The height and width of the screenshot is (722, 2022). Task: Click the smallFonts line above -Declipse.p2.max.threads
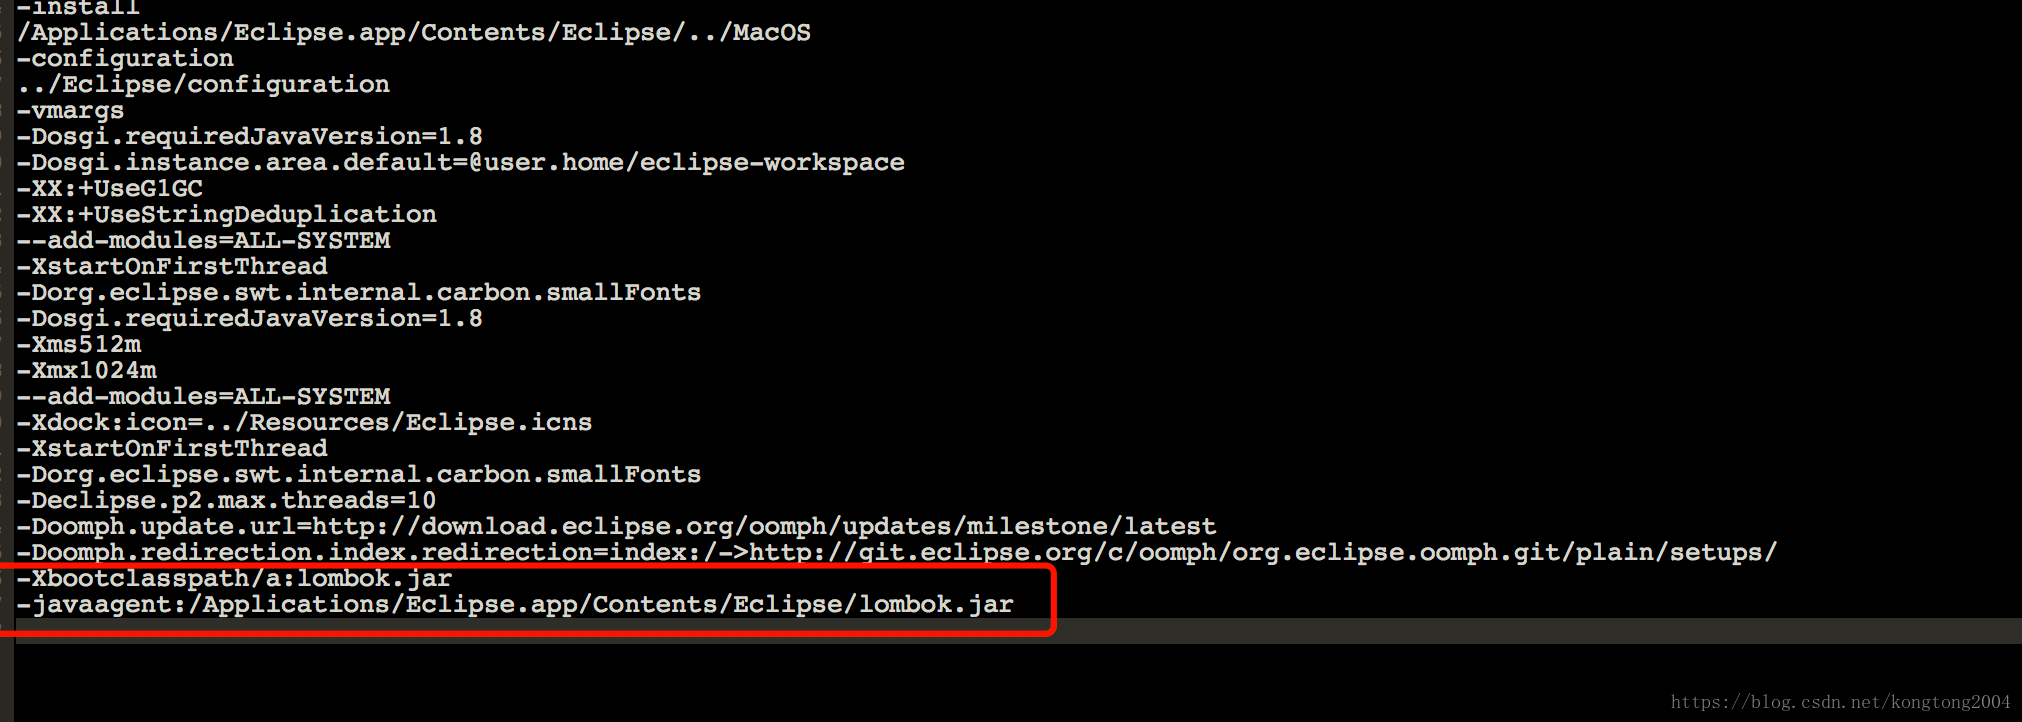tap(359, 474)
